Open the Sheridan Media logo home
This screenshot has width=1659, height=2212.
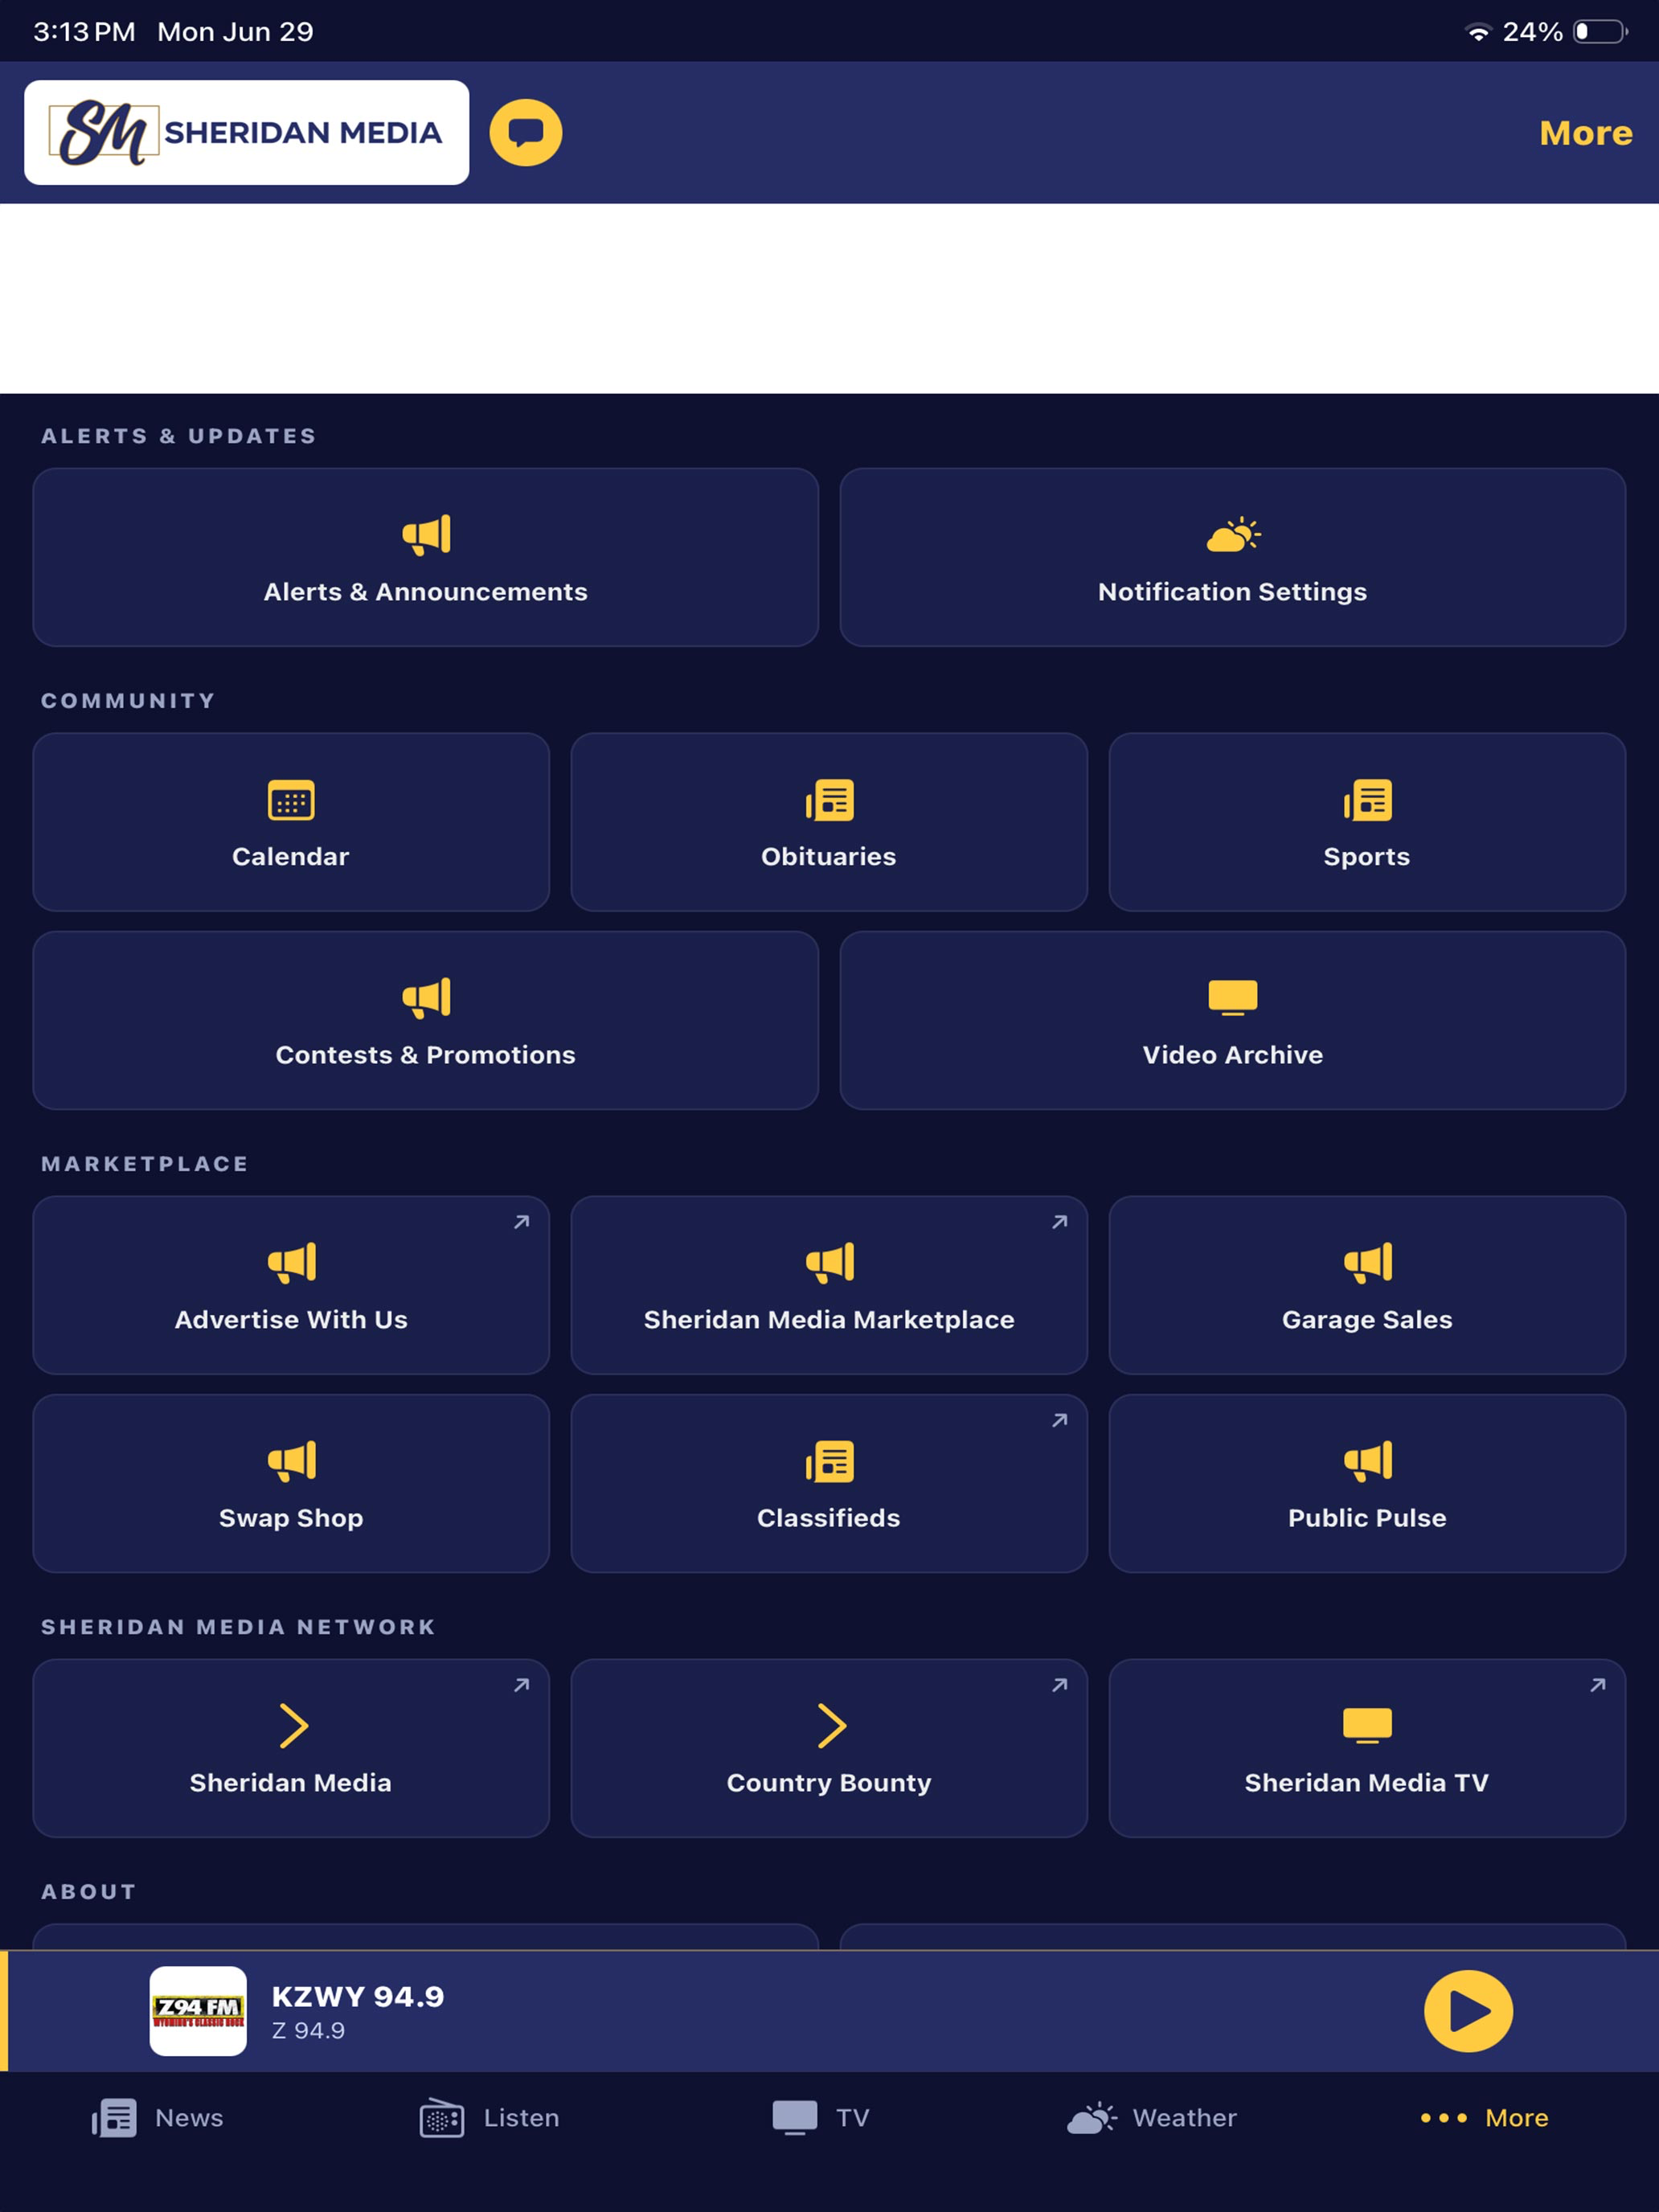click(246, 132)
